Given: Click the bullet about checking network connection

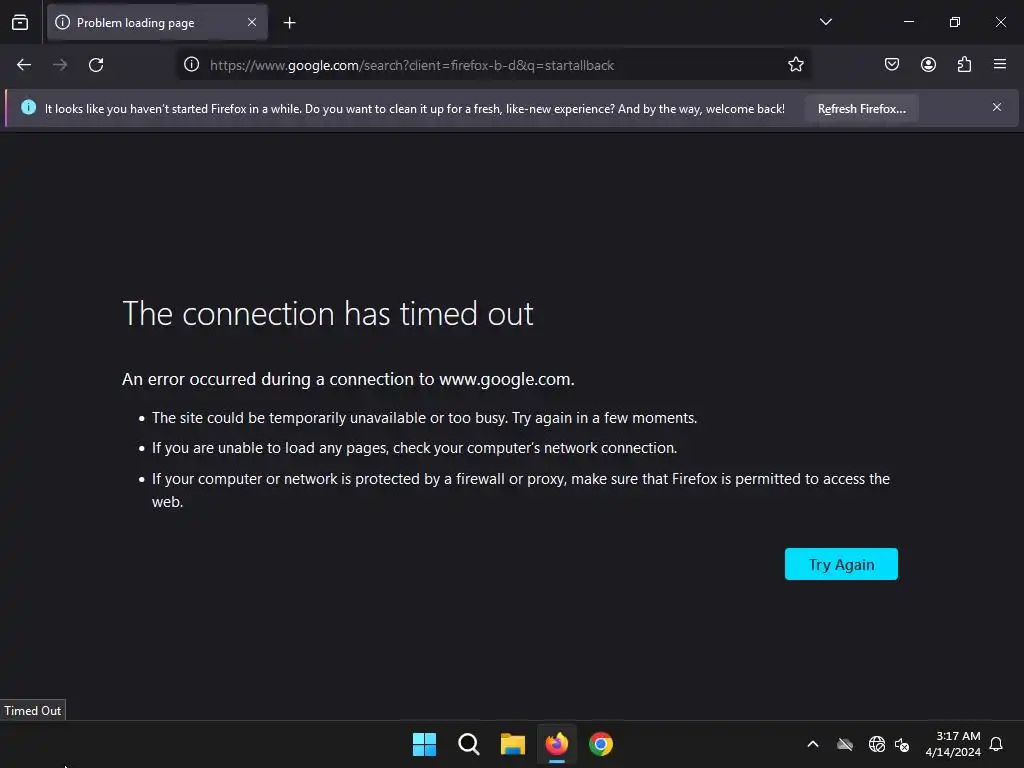Looking at the screenshot, I should [414, 448].
